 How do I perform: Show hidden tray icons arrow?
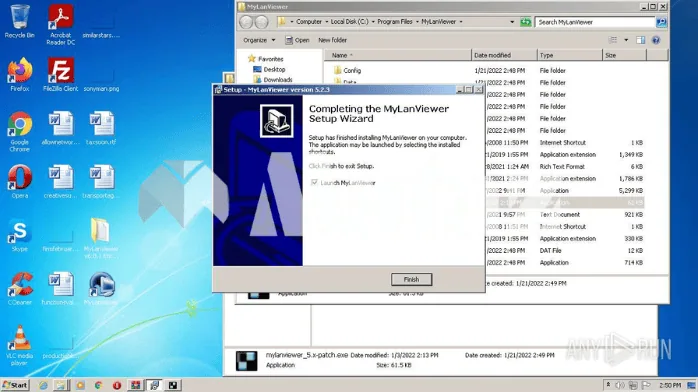click(x=608, y=385)
